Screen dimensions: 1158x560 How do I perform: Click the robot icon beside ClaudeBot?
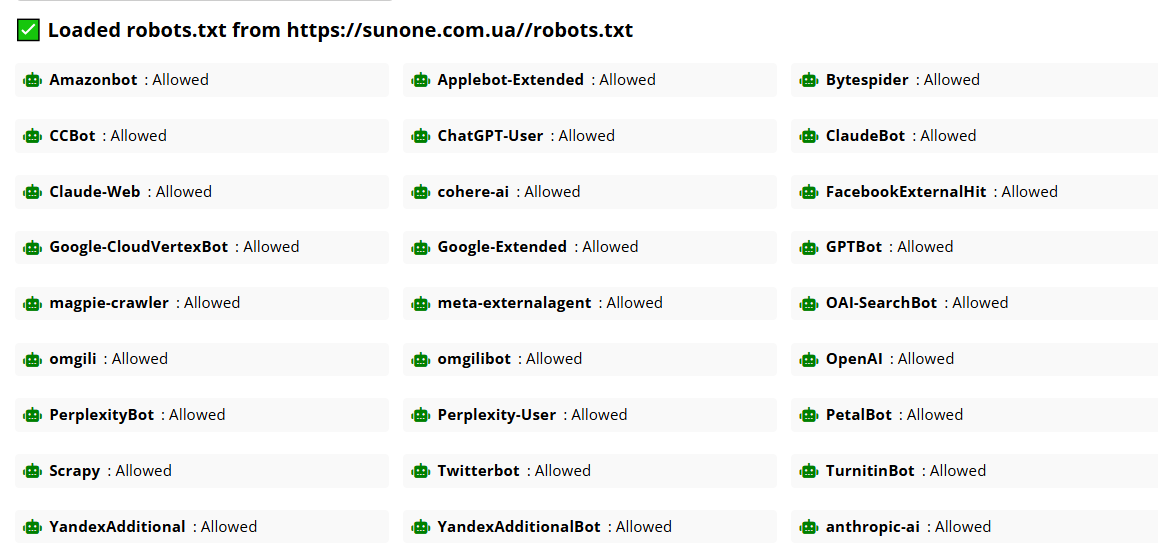809,136
